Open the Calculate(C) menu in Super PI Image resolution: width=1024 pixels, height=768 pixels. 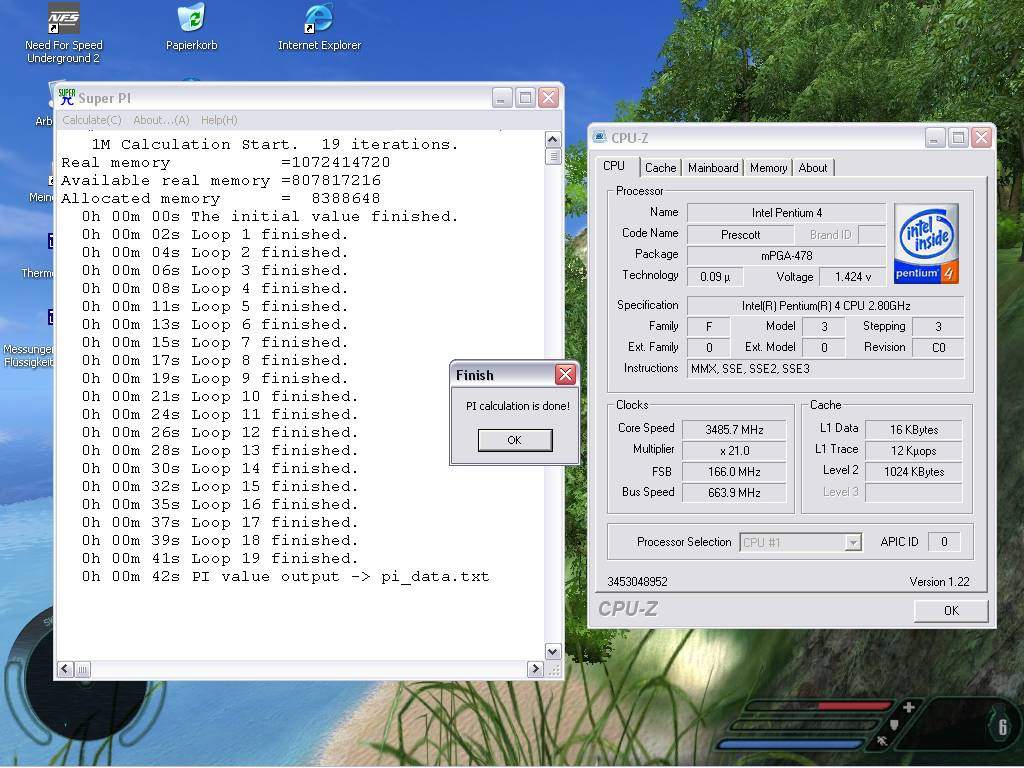[x=91, y=120]
